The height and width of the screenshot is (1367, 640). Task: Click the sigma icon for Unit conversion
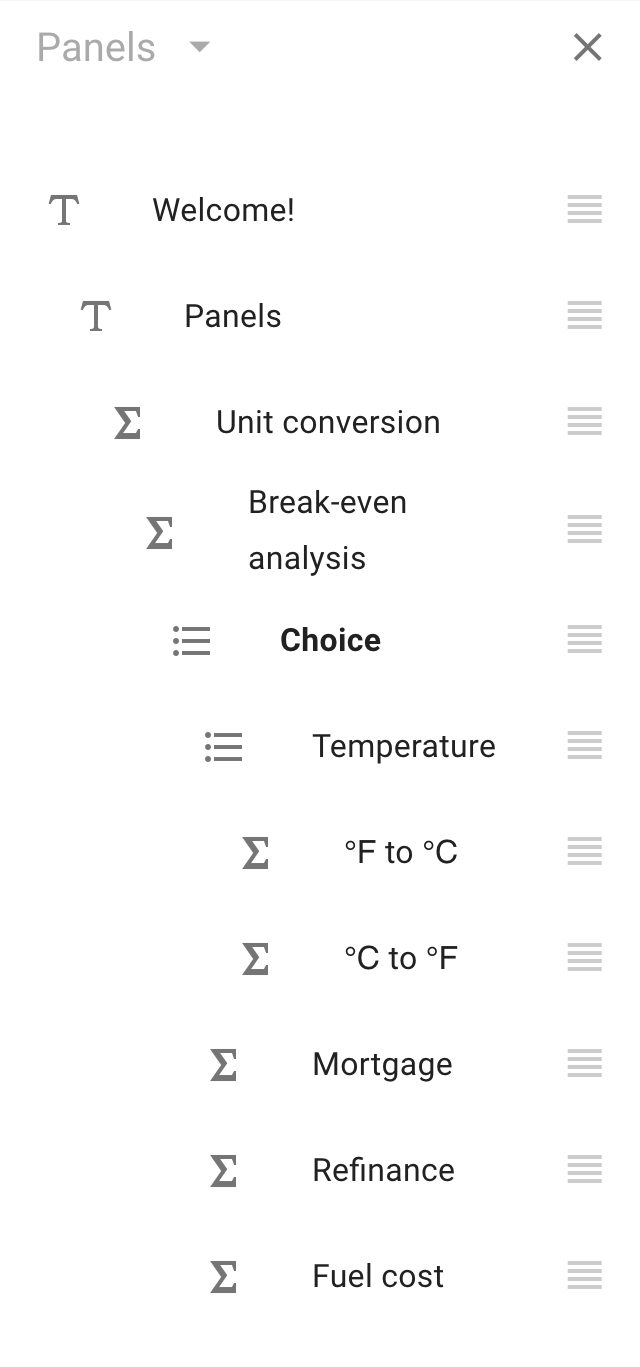click(x=128, y=422)
